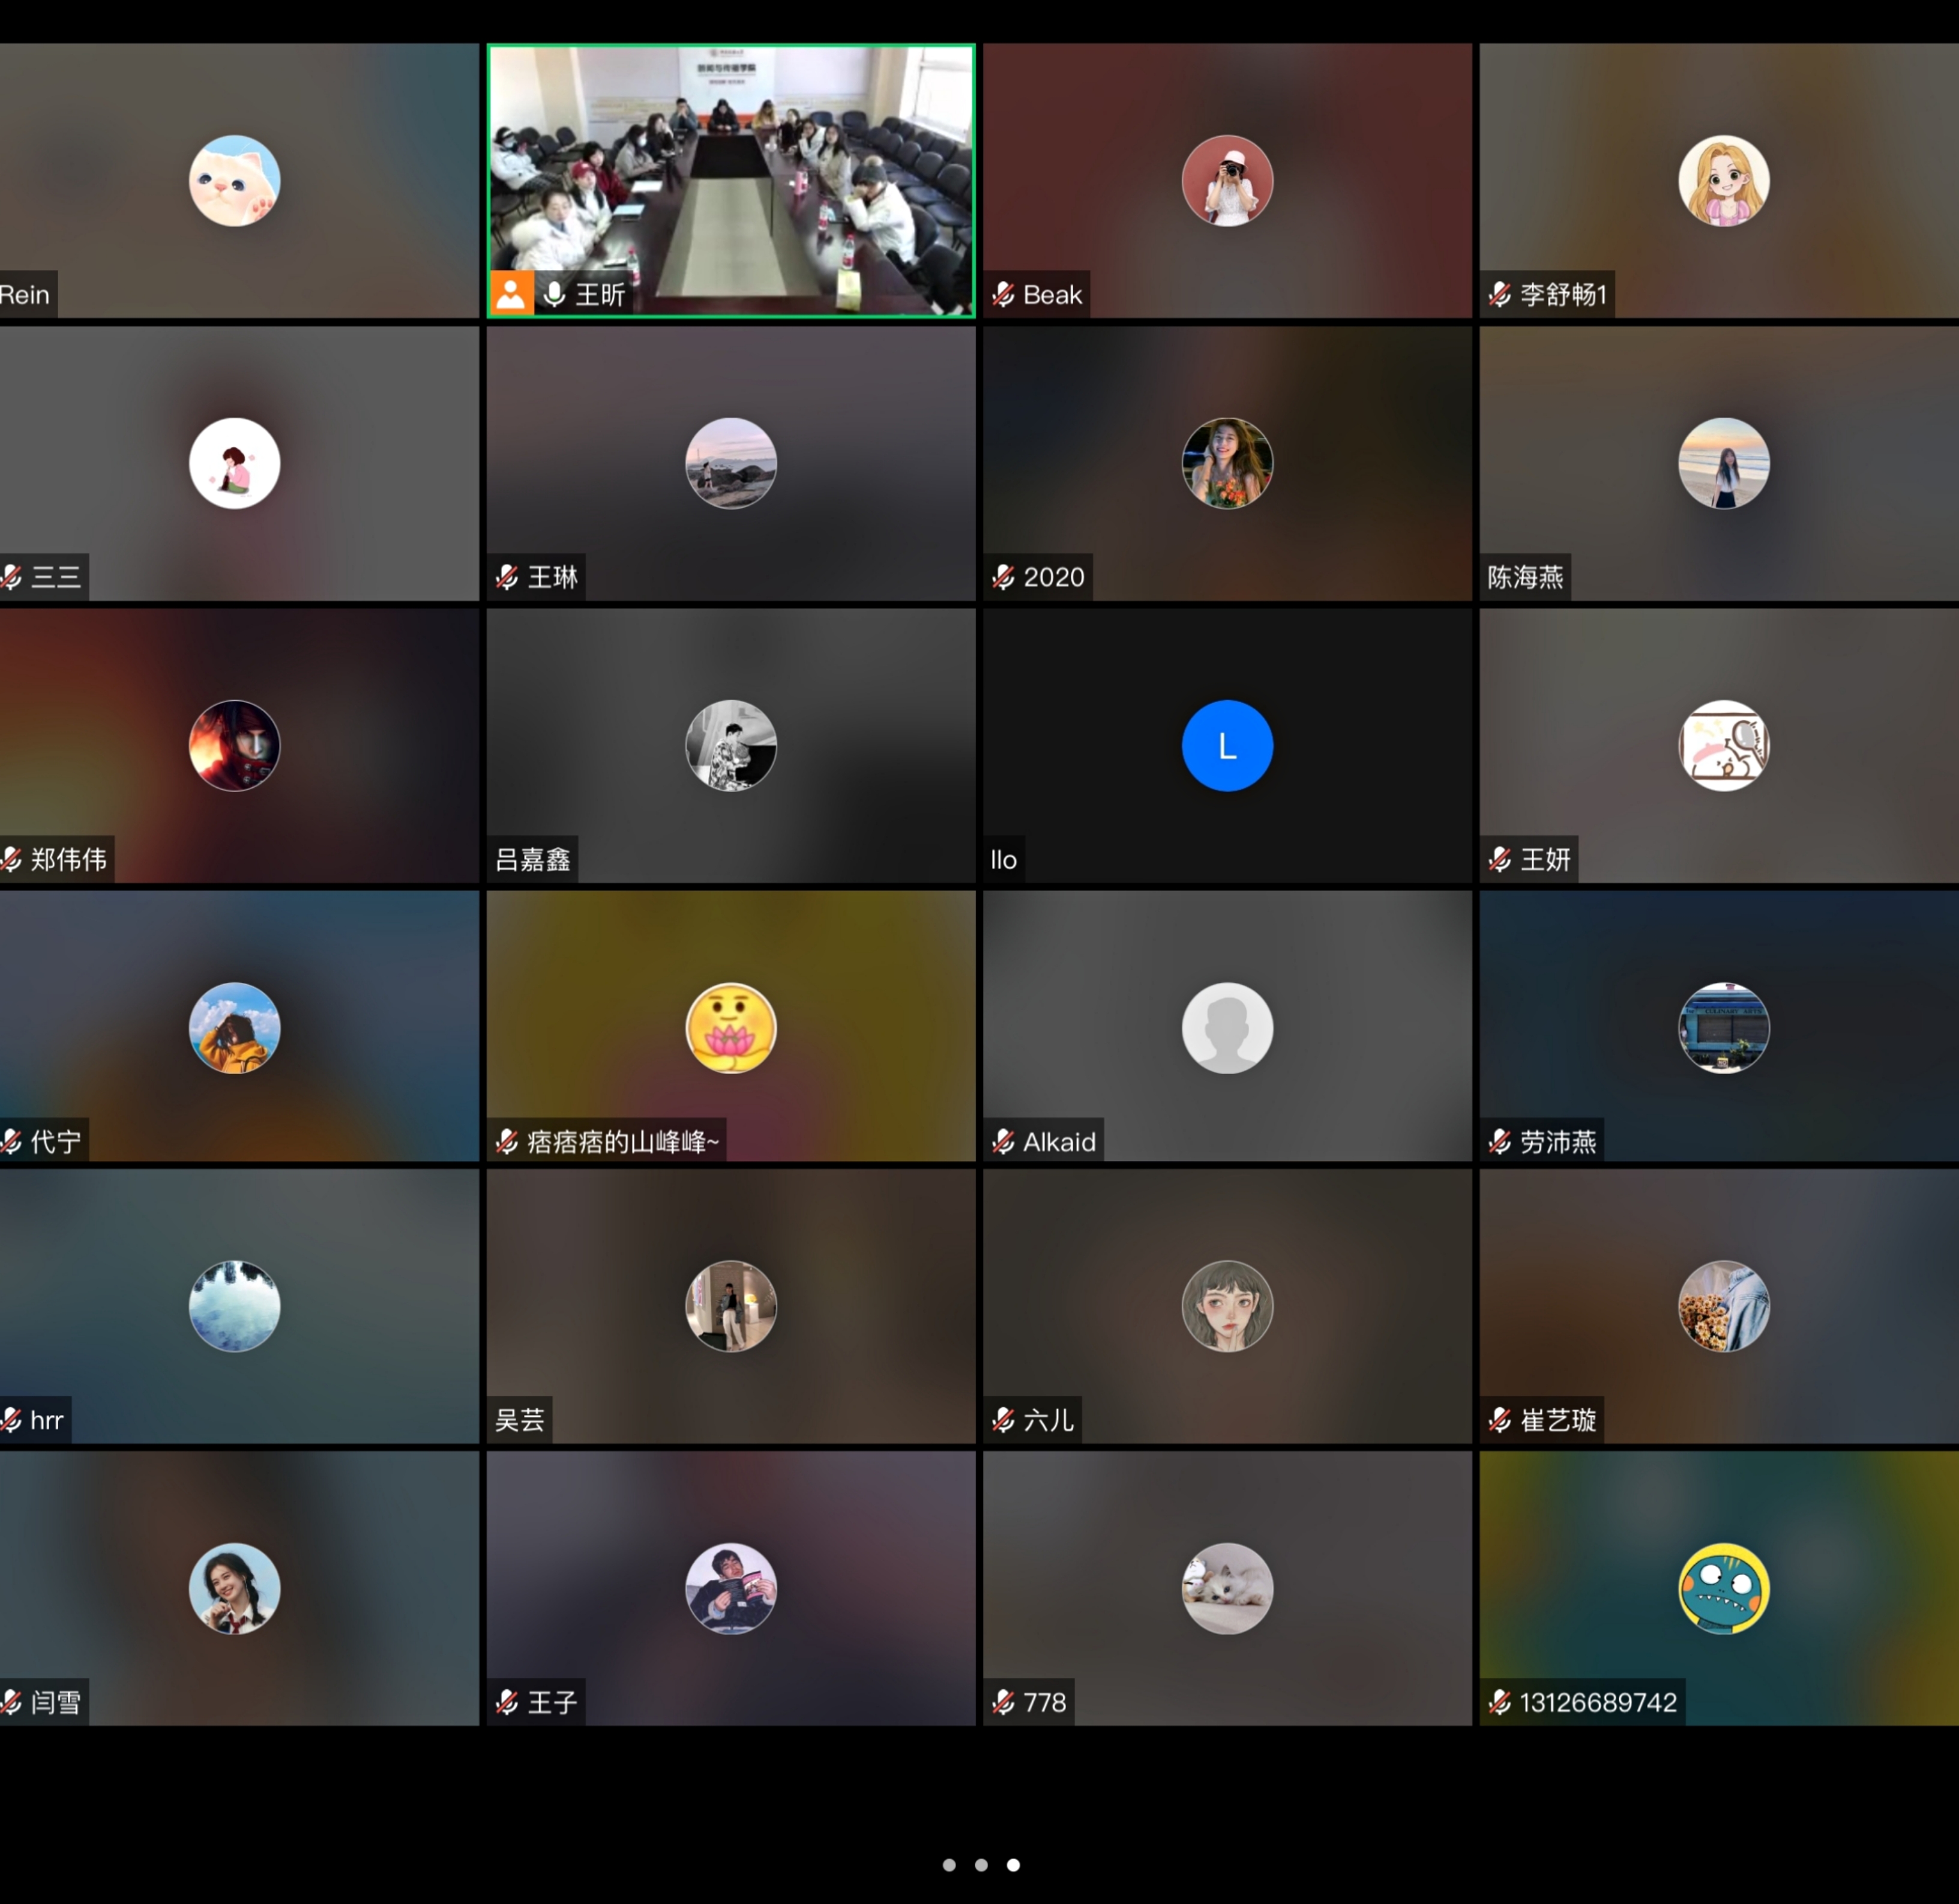Click the muted mic icon beside 13126689742

click(x=1499, y=1702)
